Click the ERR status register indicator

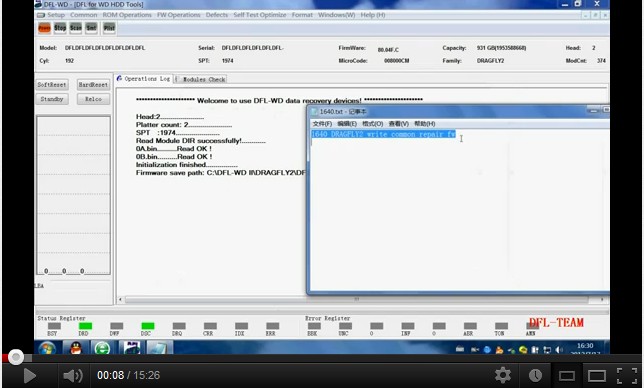coord(272,326)
